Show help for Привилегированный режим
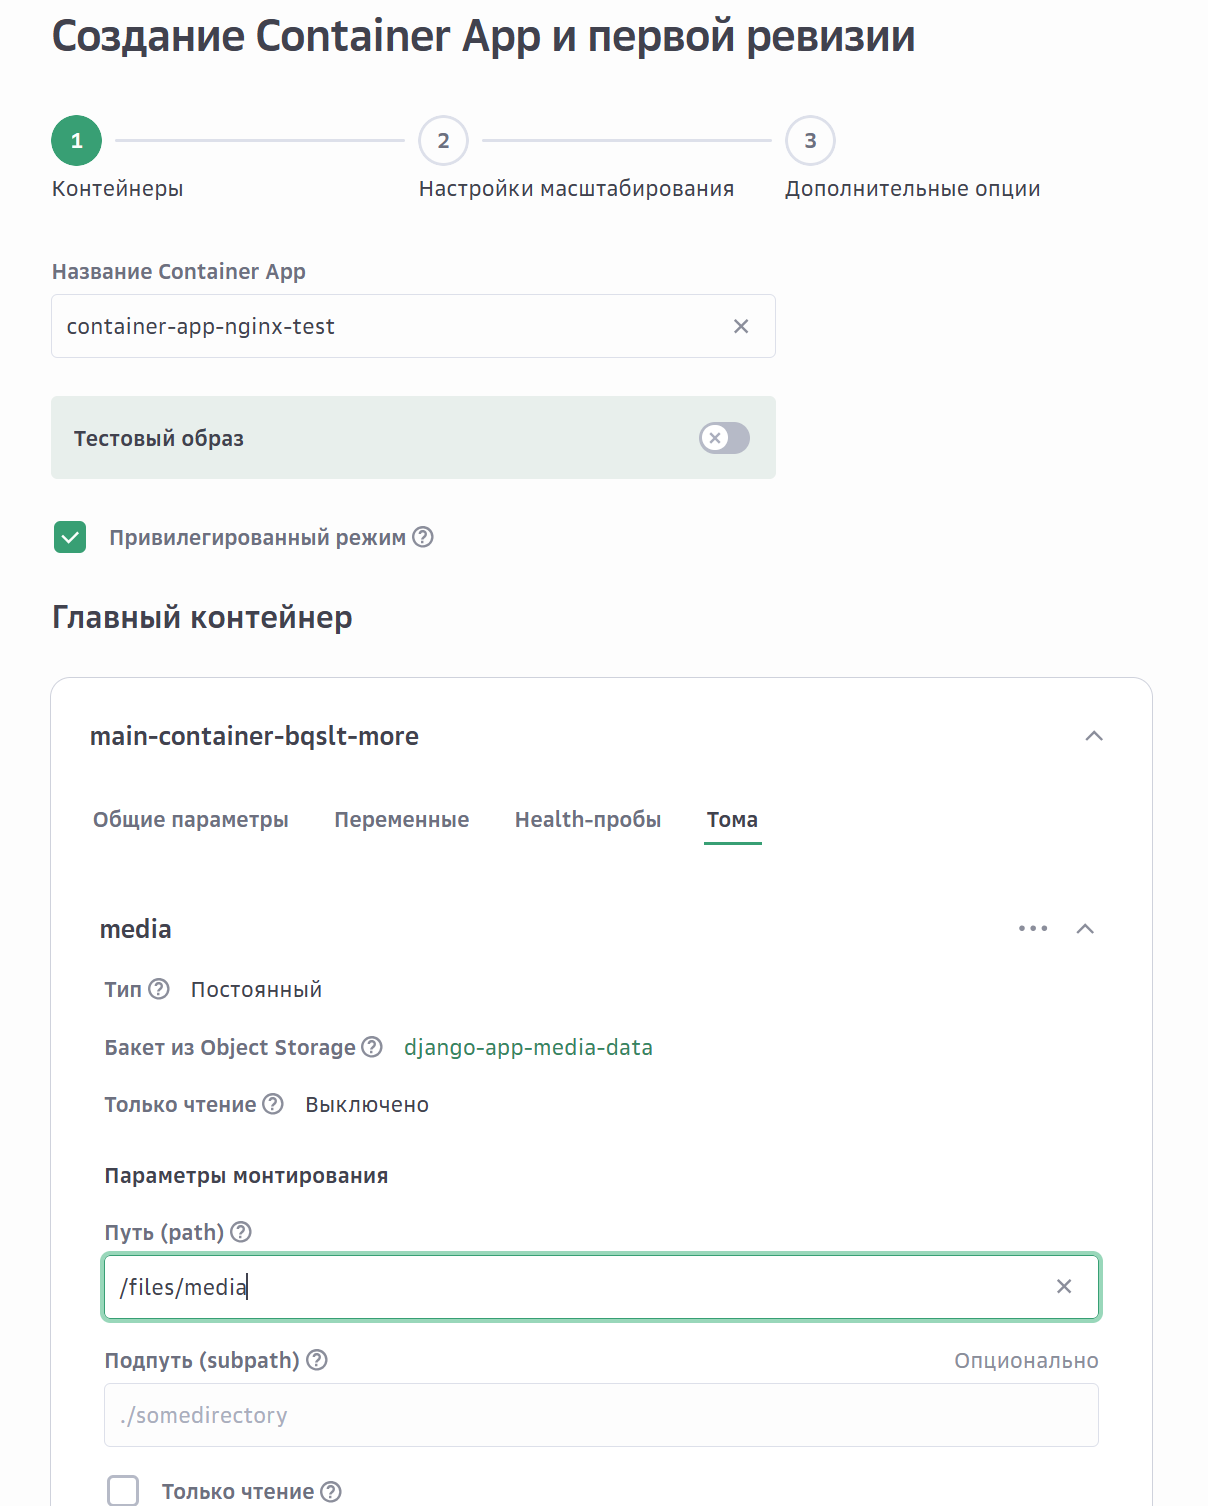 click(x=423, y=537)
